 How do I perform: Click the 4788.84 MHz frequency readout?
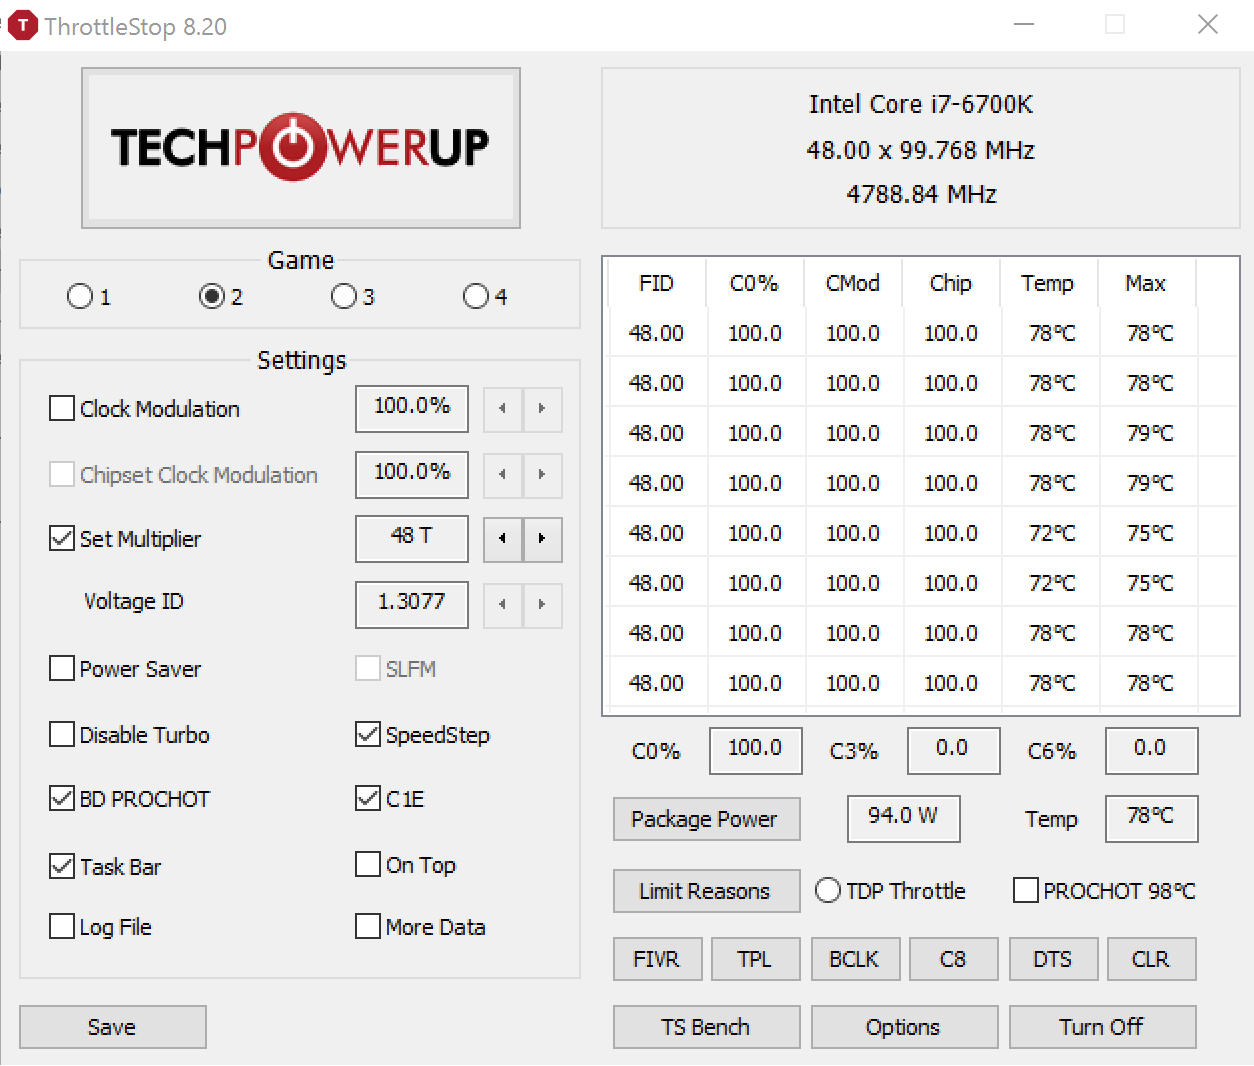[921, 194]
